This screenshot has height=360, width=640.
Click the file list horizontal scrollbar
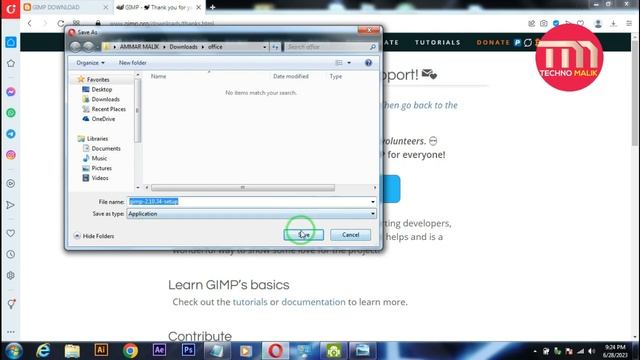[x=243, y=188]
